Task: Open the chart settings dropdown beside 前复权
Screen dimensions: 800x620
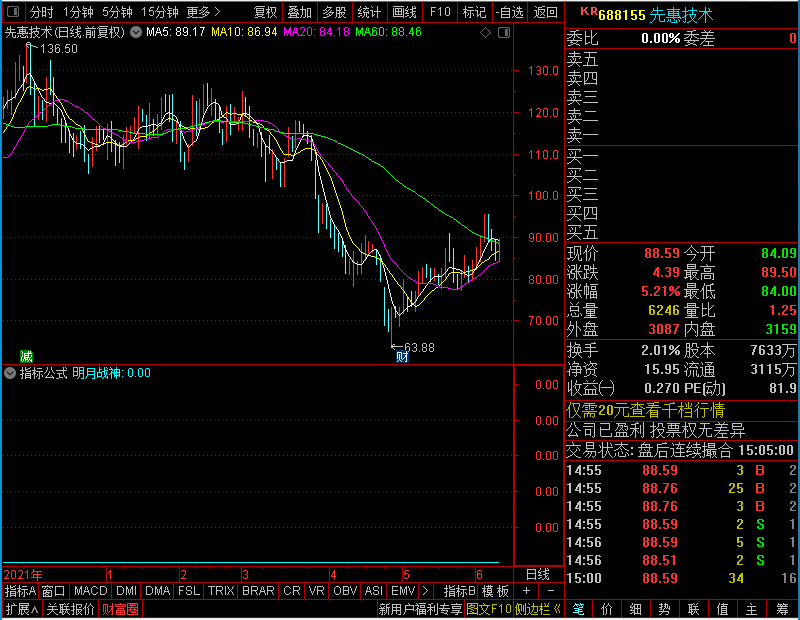Action: 136,32
